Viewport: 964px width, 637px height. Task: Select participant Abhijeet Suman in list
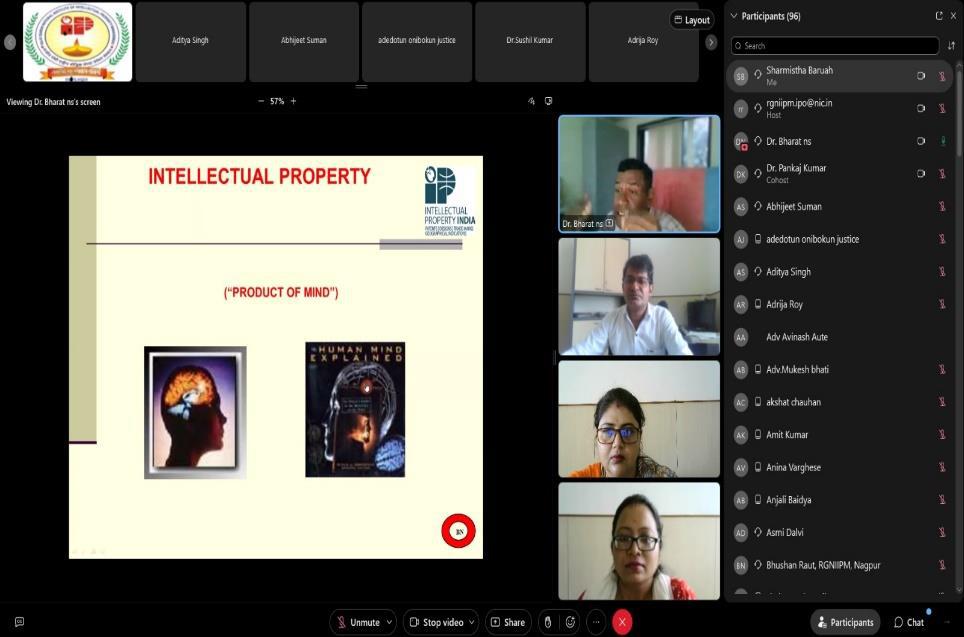[794, 207]
